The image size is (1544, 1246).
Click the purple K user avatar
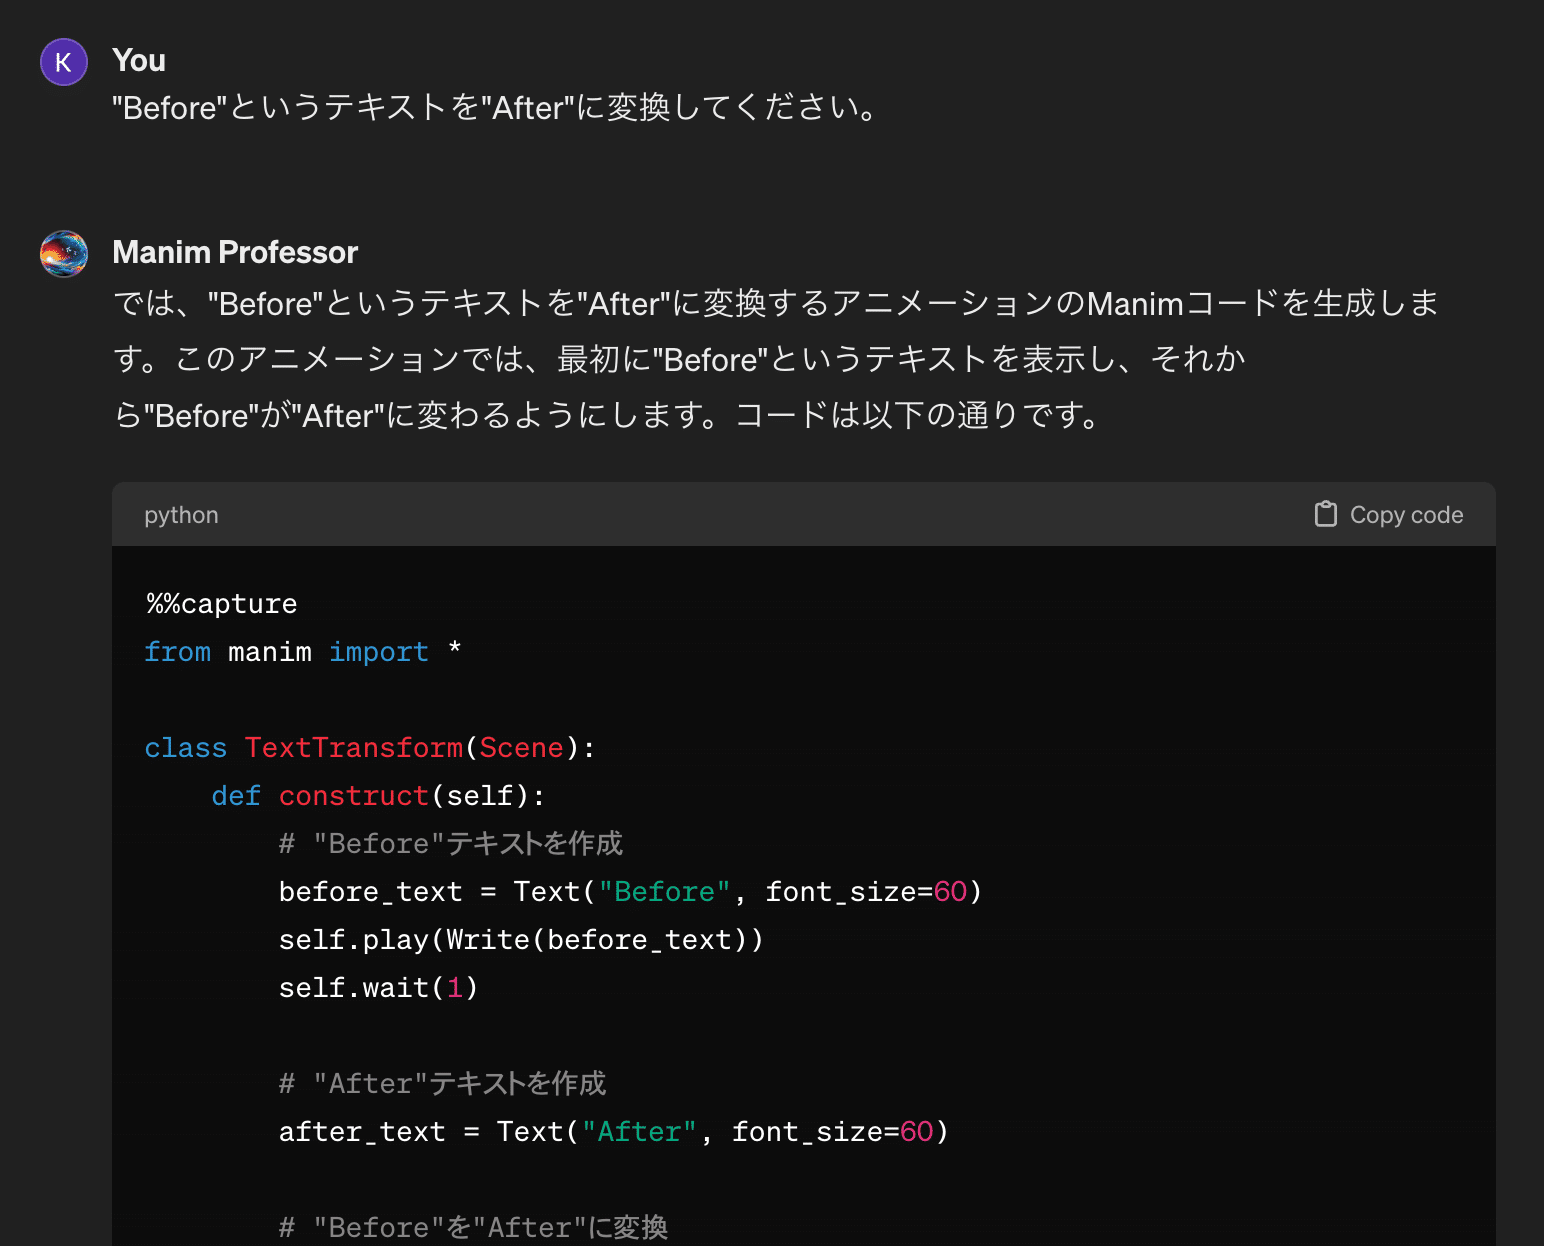pos(64,62)
